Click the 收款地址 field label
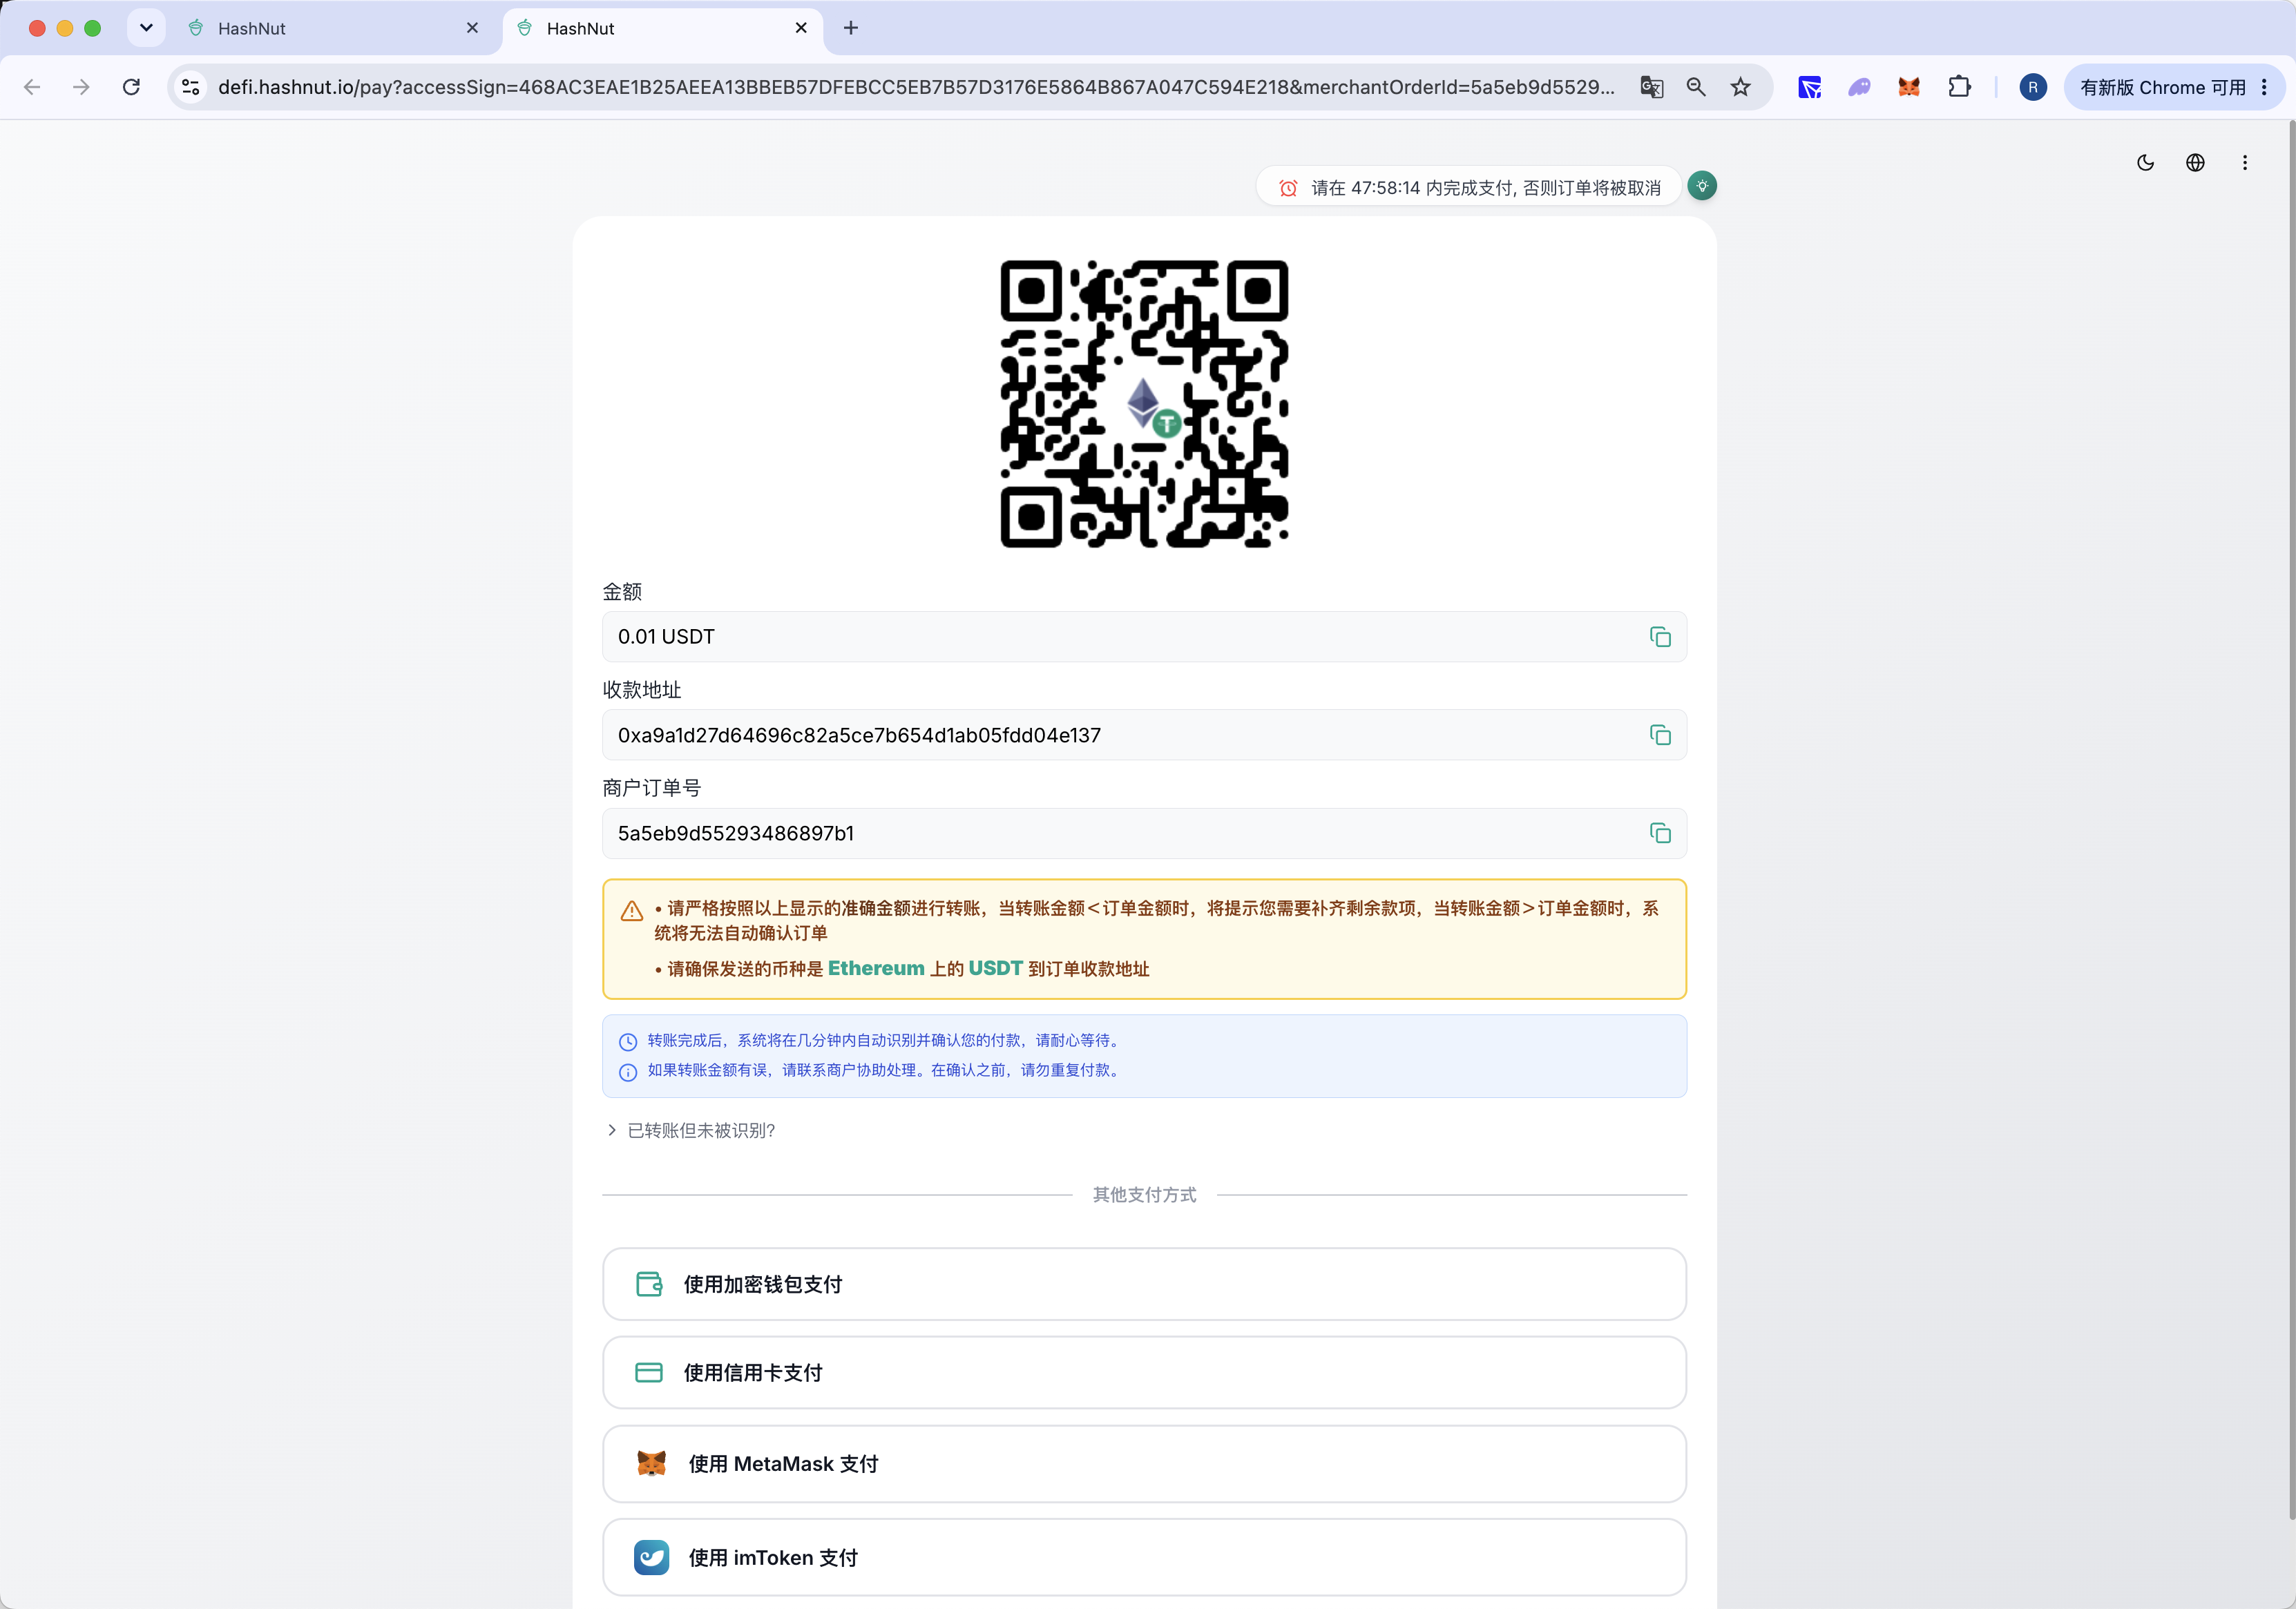 pos(641,690)
